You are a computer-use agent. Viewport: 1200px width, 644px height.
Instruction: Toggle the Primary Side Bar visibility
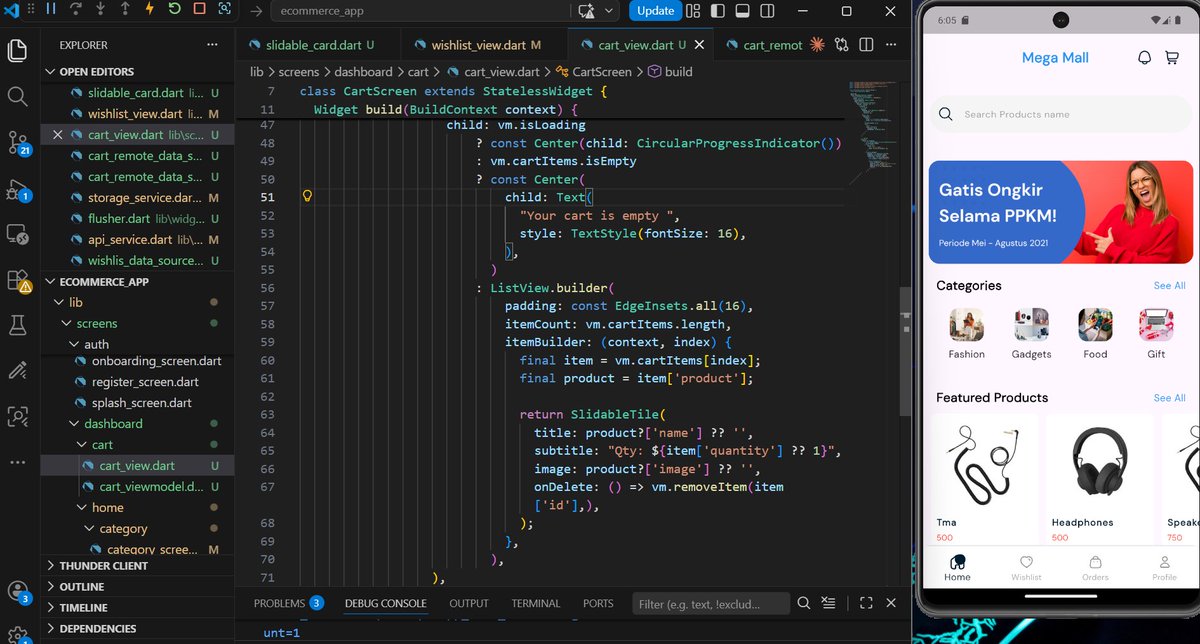coord(717,10)
